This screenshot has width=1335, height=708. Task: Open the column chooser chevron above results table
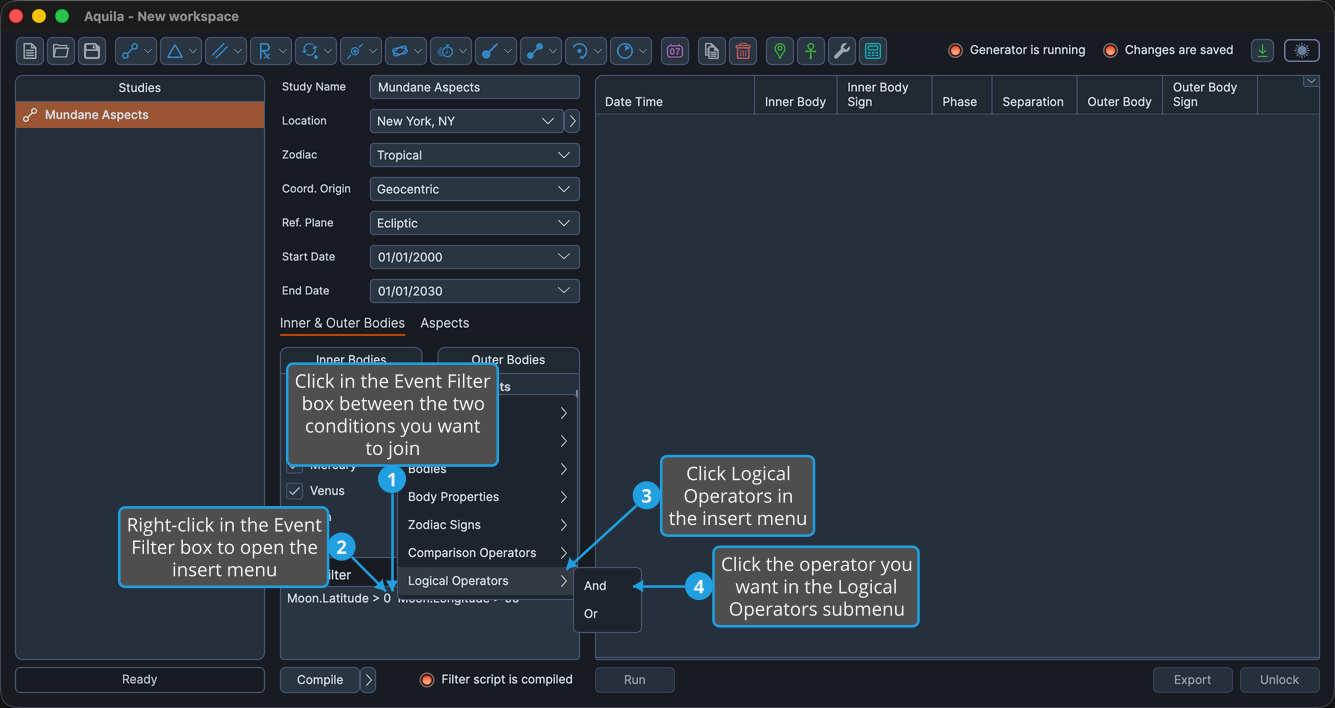[x=1311, y=82]
